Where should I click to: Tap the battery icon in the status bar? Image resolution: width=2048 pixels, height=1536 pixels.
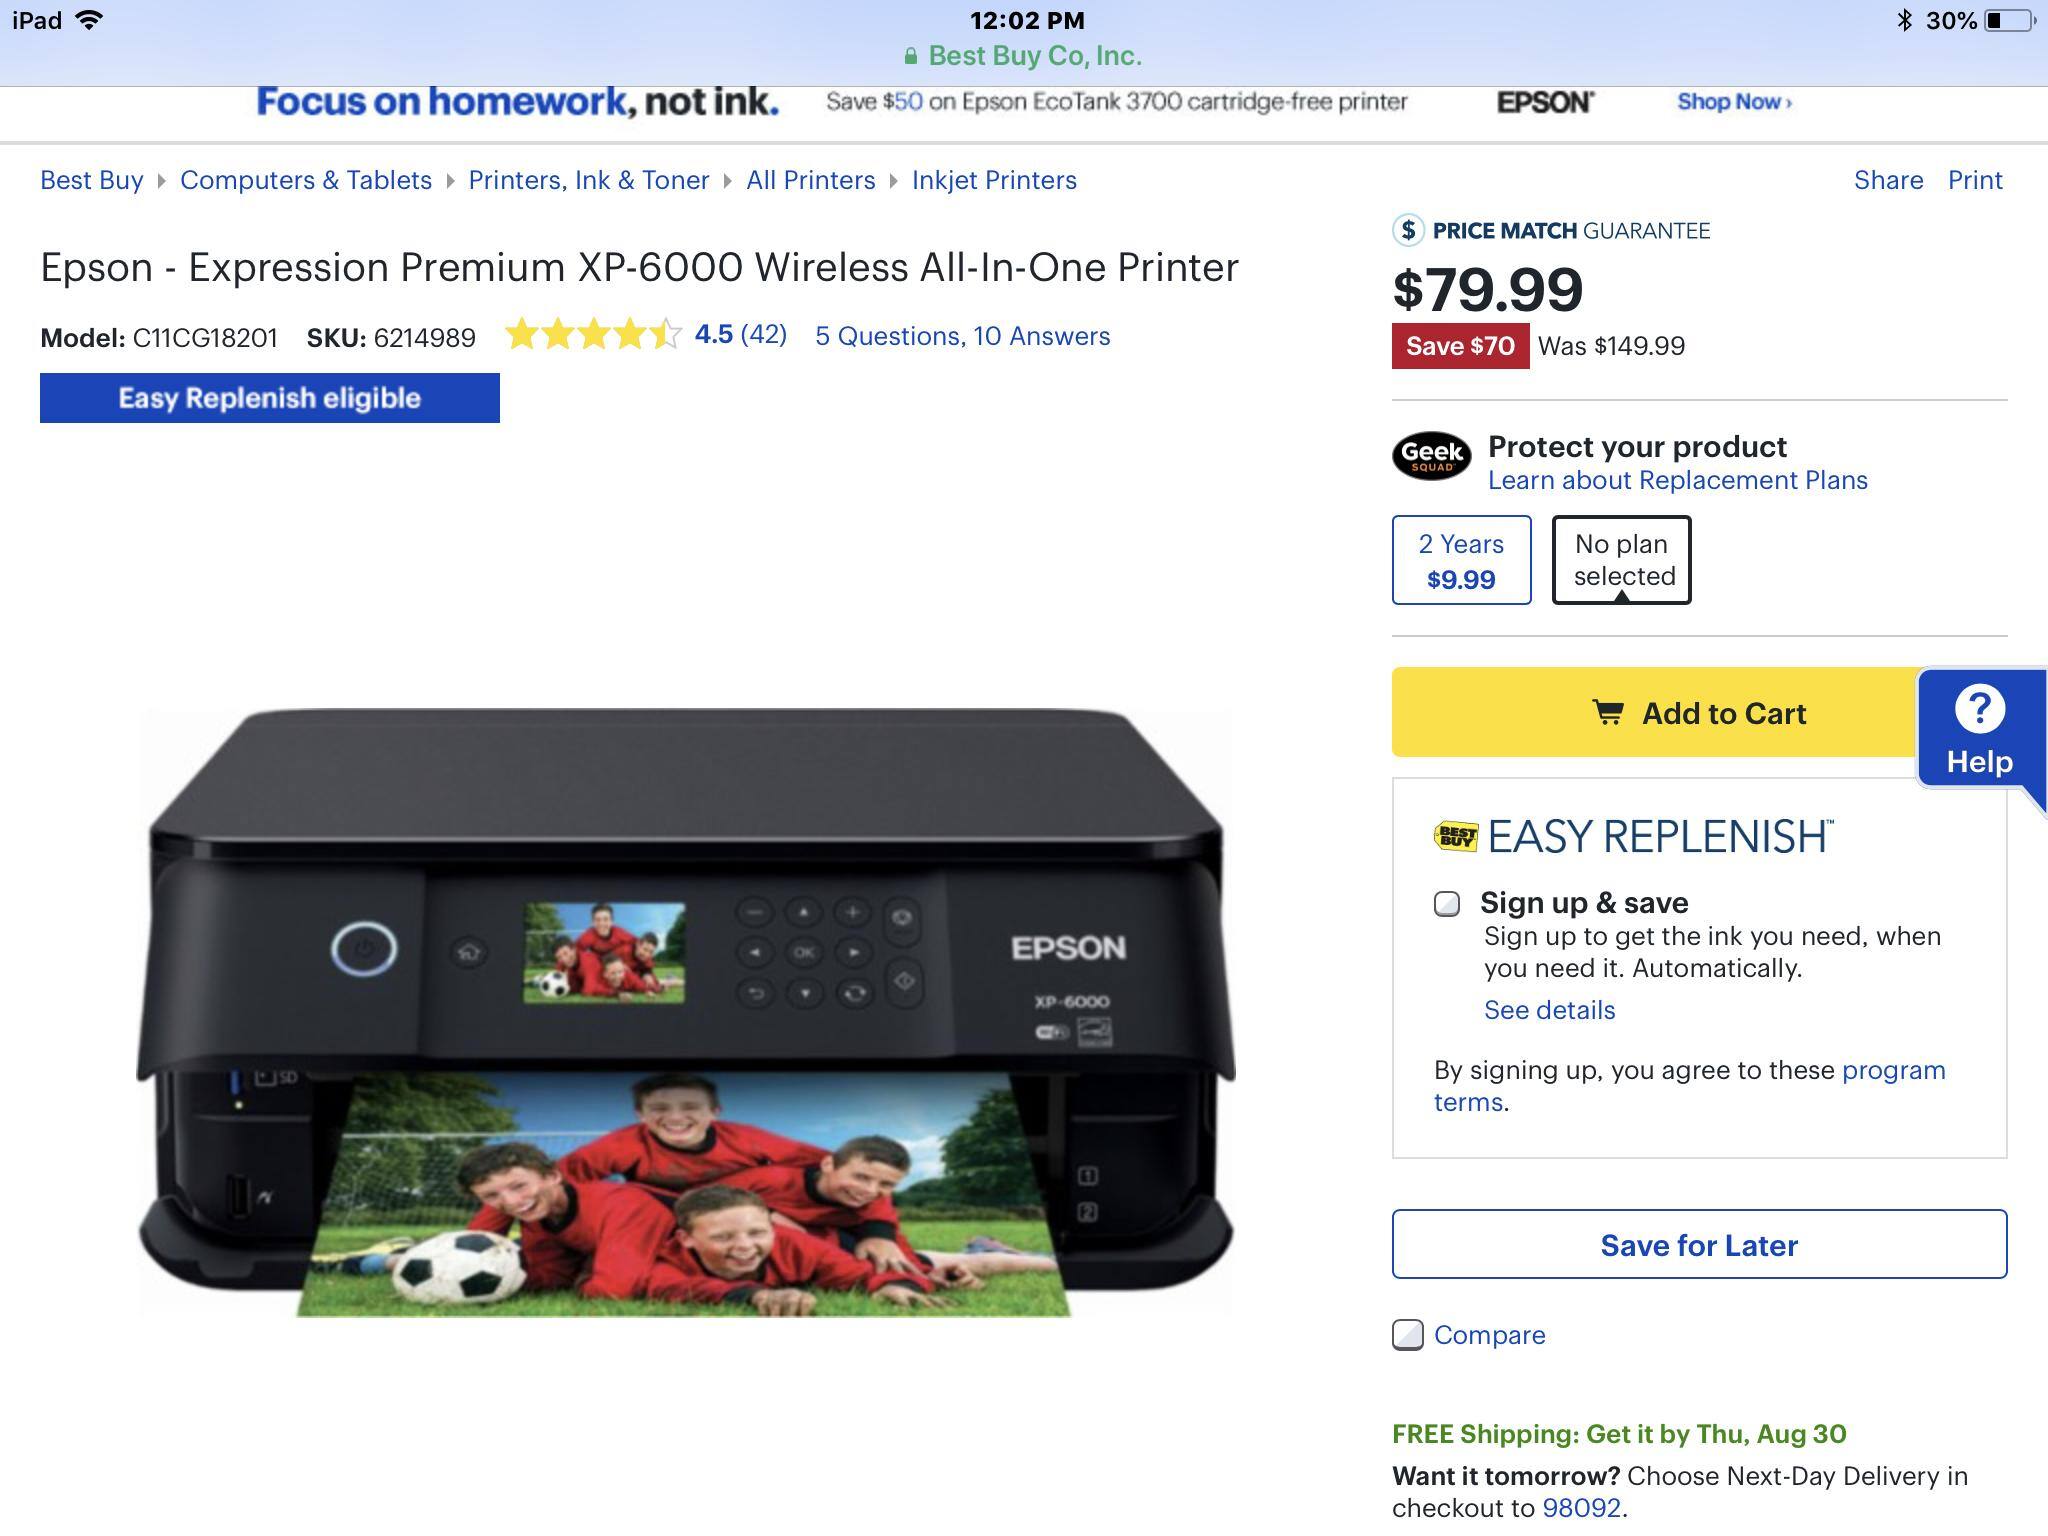[x=2009, y=20]
